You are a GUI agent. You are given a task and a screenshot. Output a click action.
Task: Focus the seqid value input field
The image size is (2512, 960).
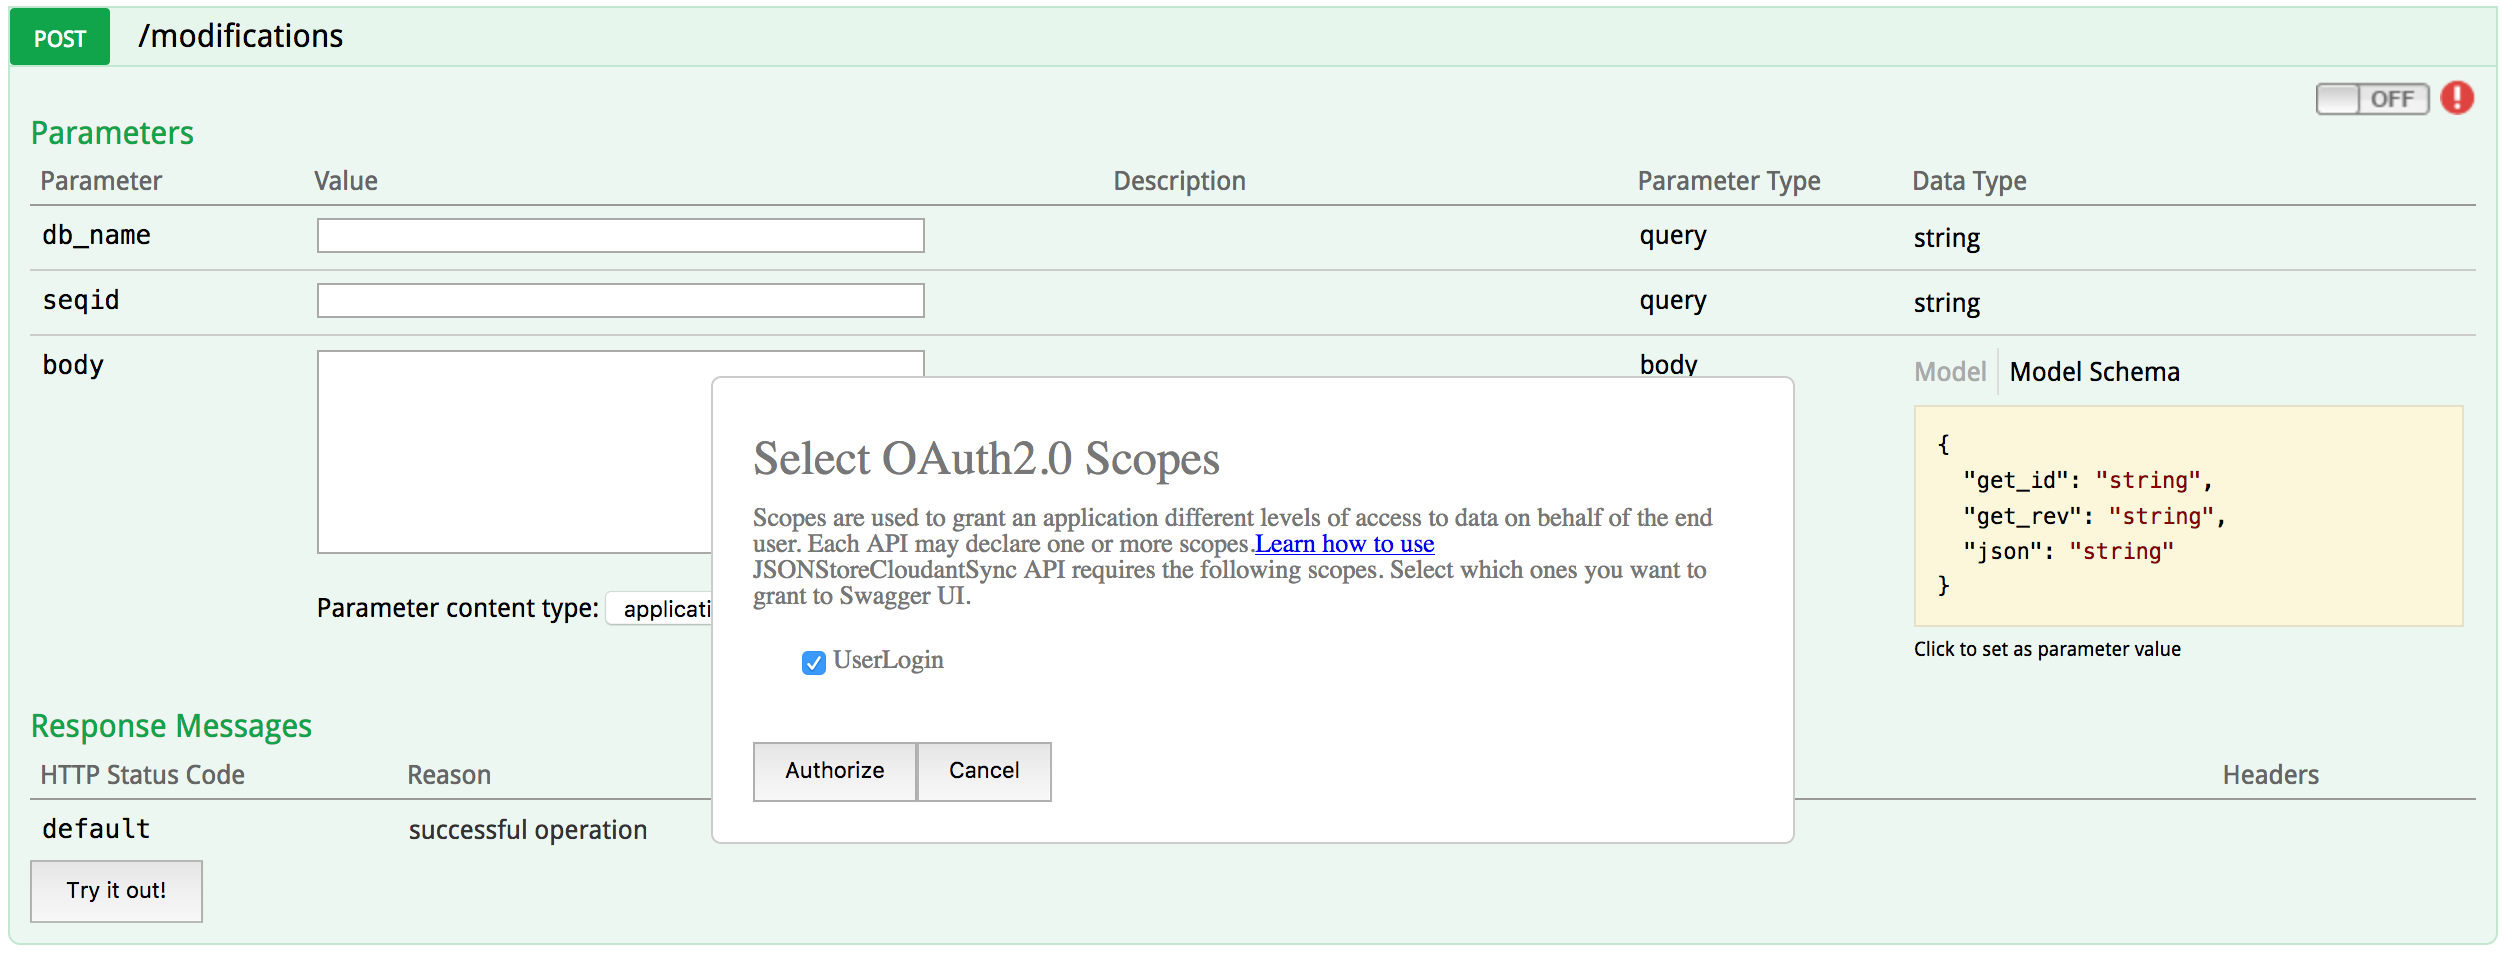pos(621,301)
